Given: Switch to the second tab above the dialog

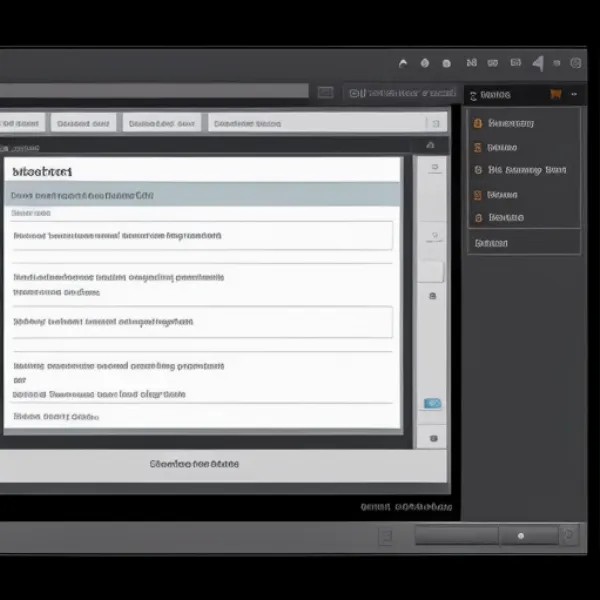Looking at the screenshot, I should tap(83, 123).
